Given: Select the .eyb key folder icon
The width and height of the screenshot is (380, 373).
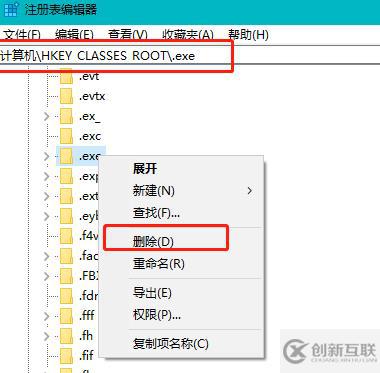Looking at the screenshot, I should coord(66,216).
